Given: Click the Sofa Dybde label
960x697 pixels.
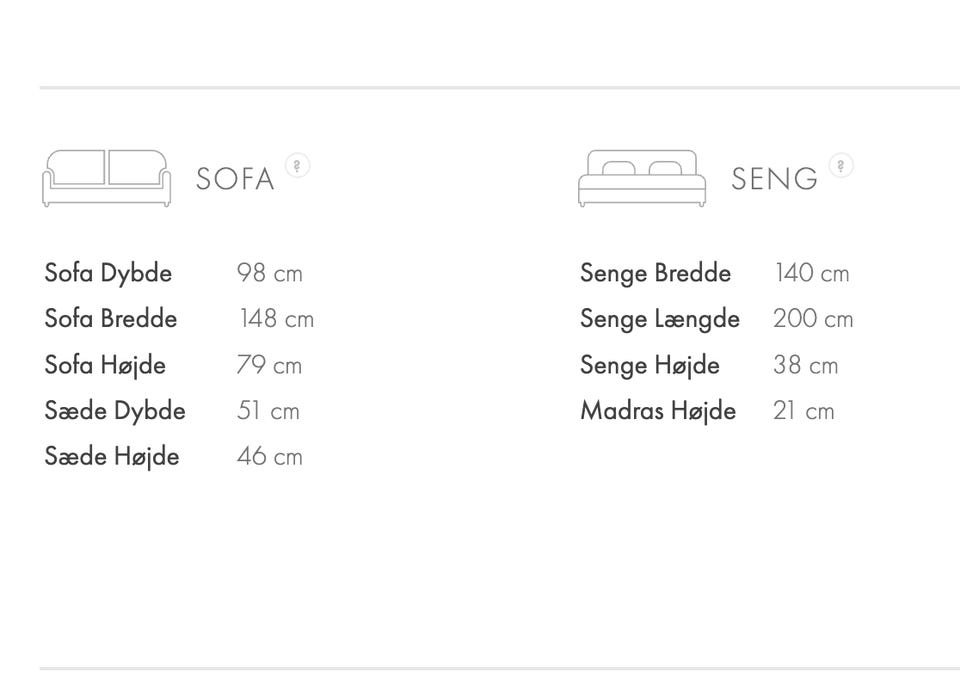Looking at the screenshot, I should [108, 273].
